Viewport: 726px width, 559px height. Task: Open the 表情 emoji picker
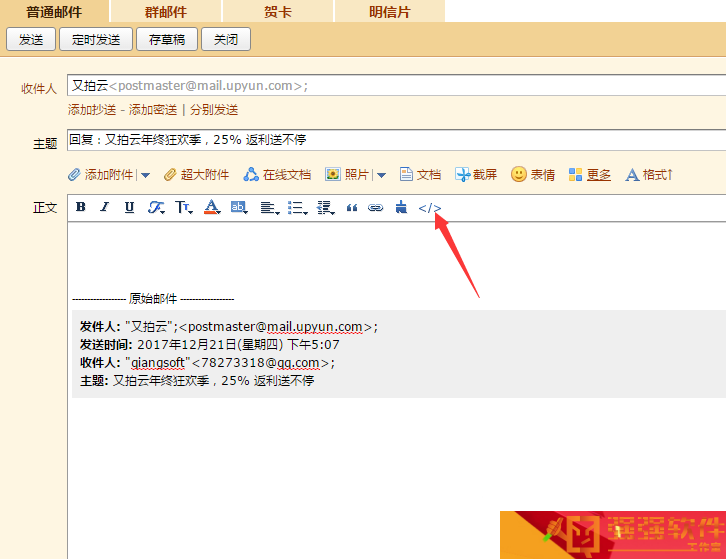(533, 174)
